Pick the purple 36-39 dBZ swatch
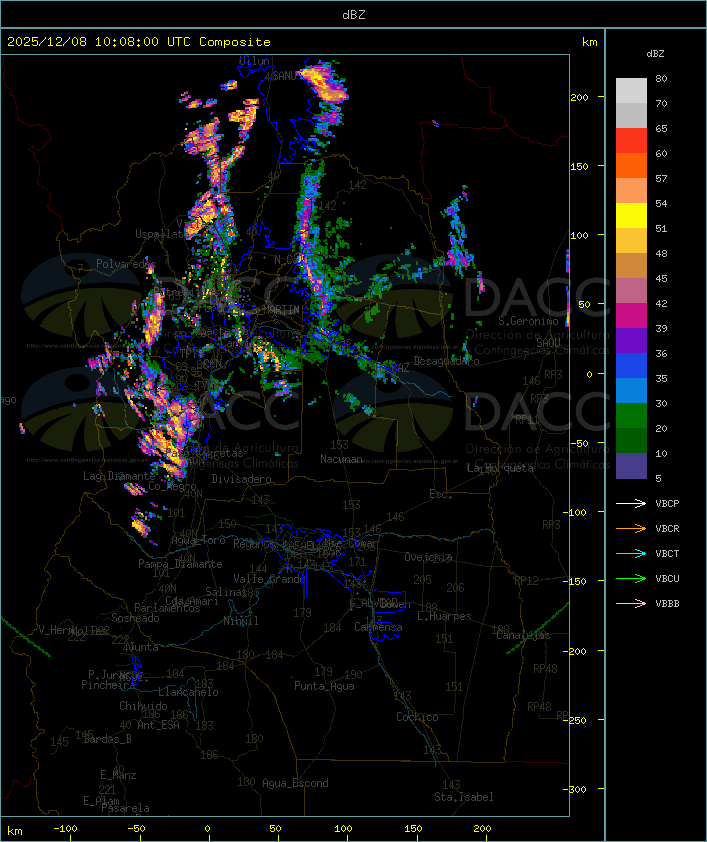707x842 pixels. click(631, 340)
